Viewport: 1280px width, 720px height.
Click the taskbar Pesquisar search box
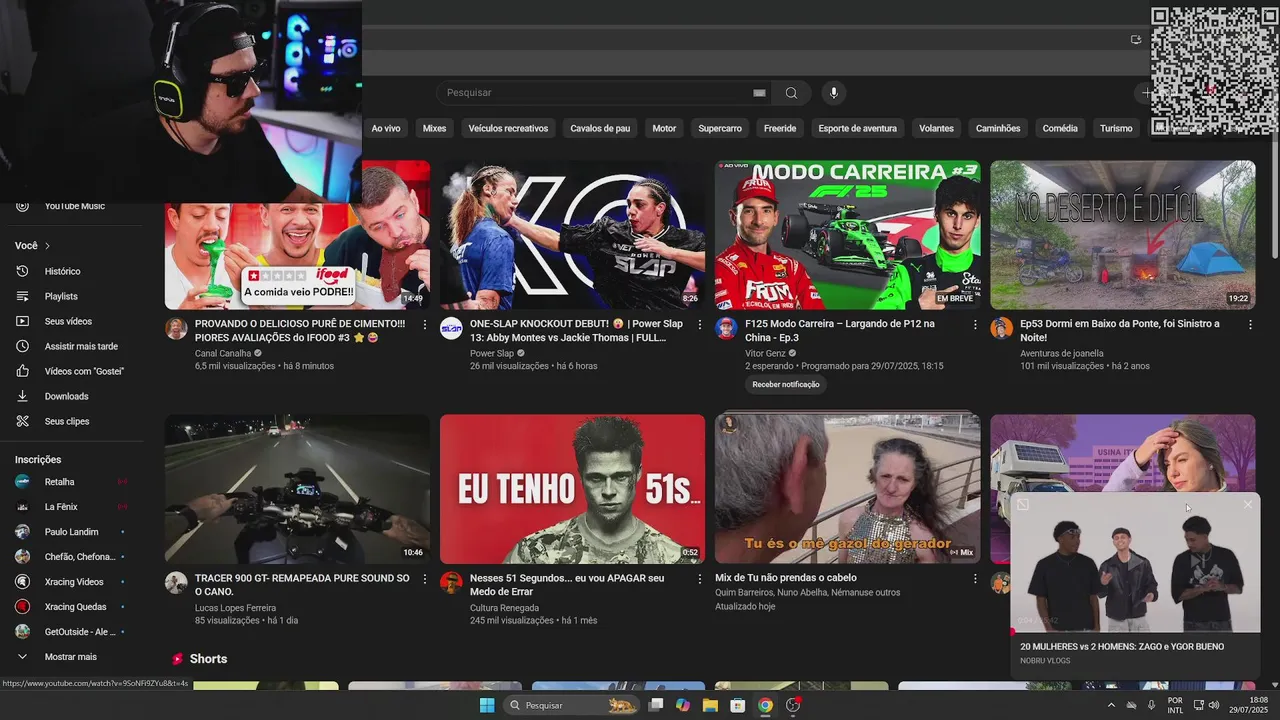(571, 705)
